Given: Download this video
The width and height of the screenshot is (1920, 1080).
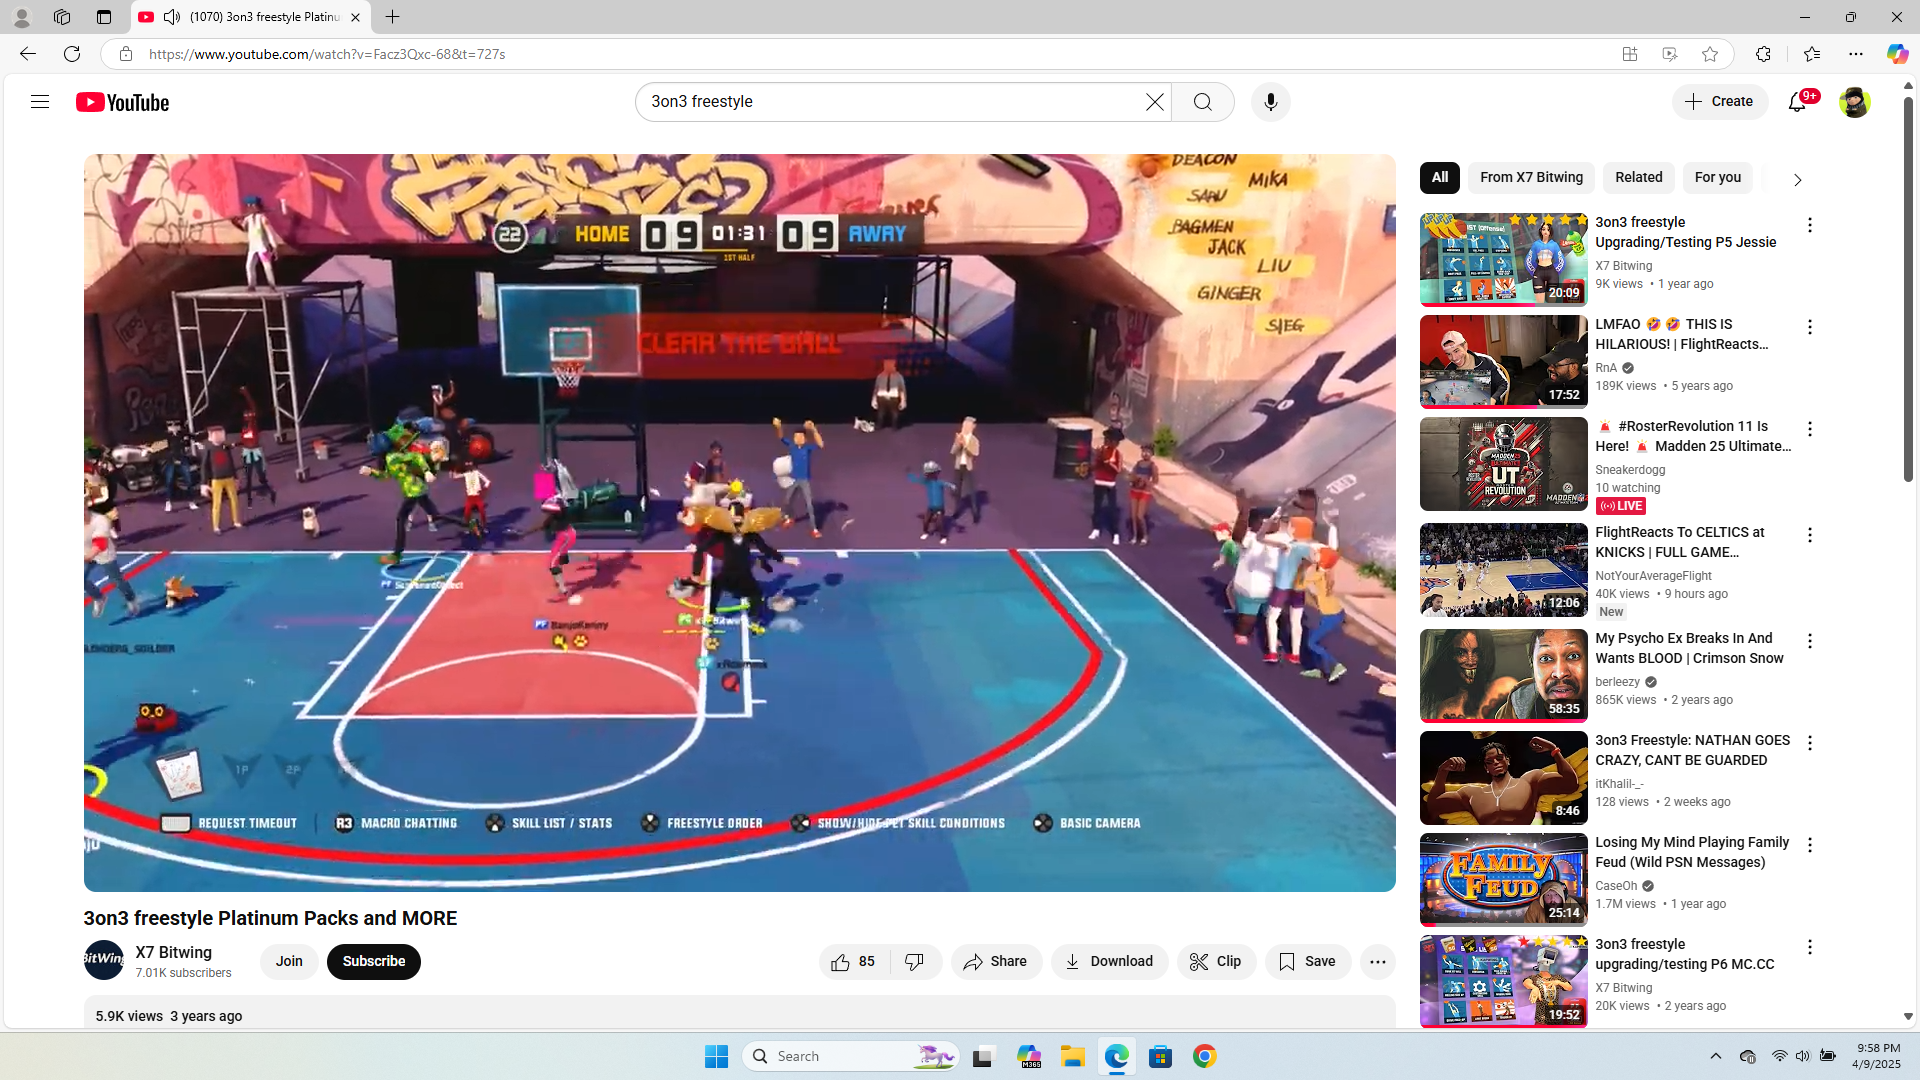Looking at the screenshot, I should (x=1109, y=962).
